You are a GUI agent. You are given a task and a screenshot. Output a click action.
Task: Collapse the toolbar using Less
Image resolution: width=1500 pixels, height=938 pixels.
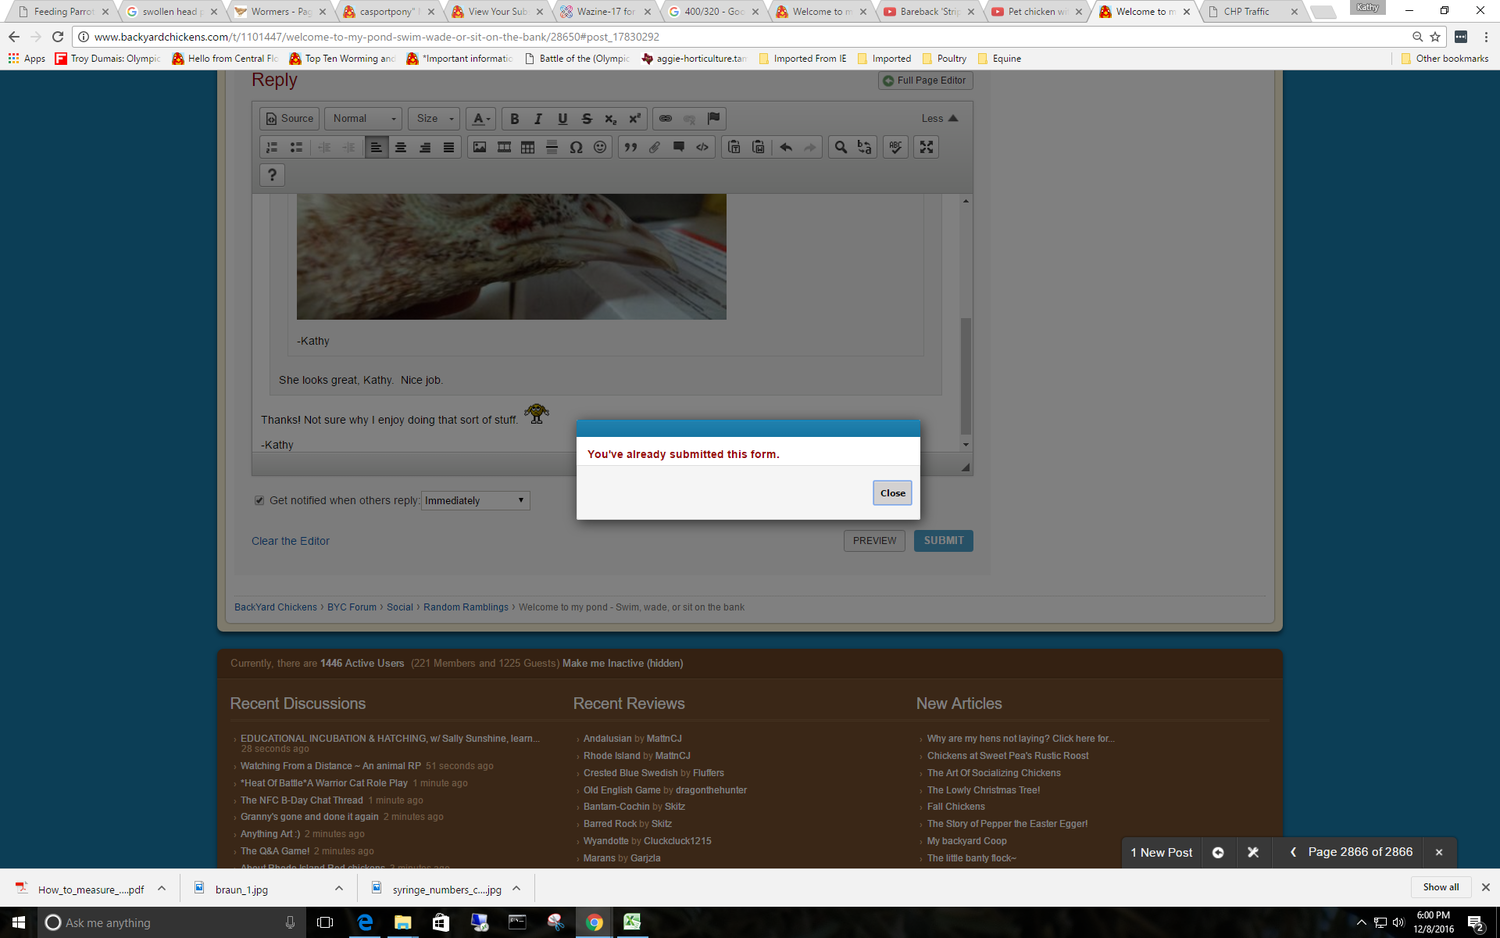tap(939, 119)
